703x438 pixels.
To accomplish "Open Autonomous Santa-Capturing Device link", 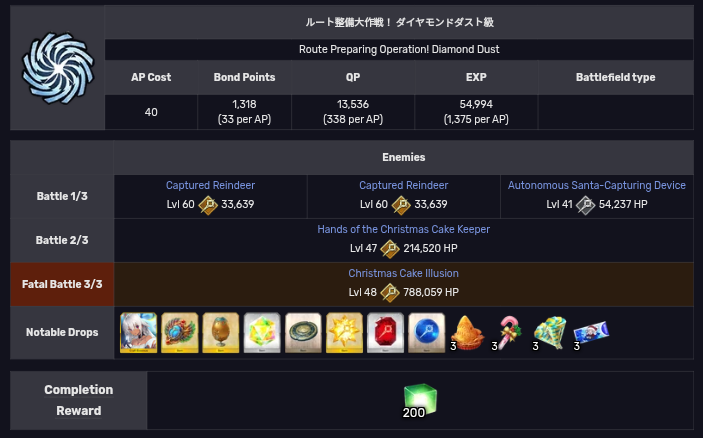I will 597,185.
